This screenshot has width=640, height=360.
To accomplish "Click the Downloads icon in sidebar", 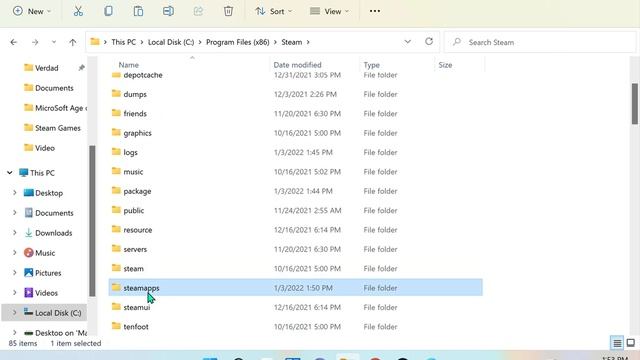I will point(29,233).
